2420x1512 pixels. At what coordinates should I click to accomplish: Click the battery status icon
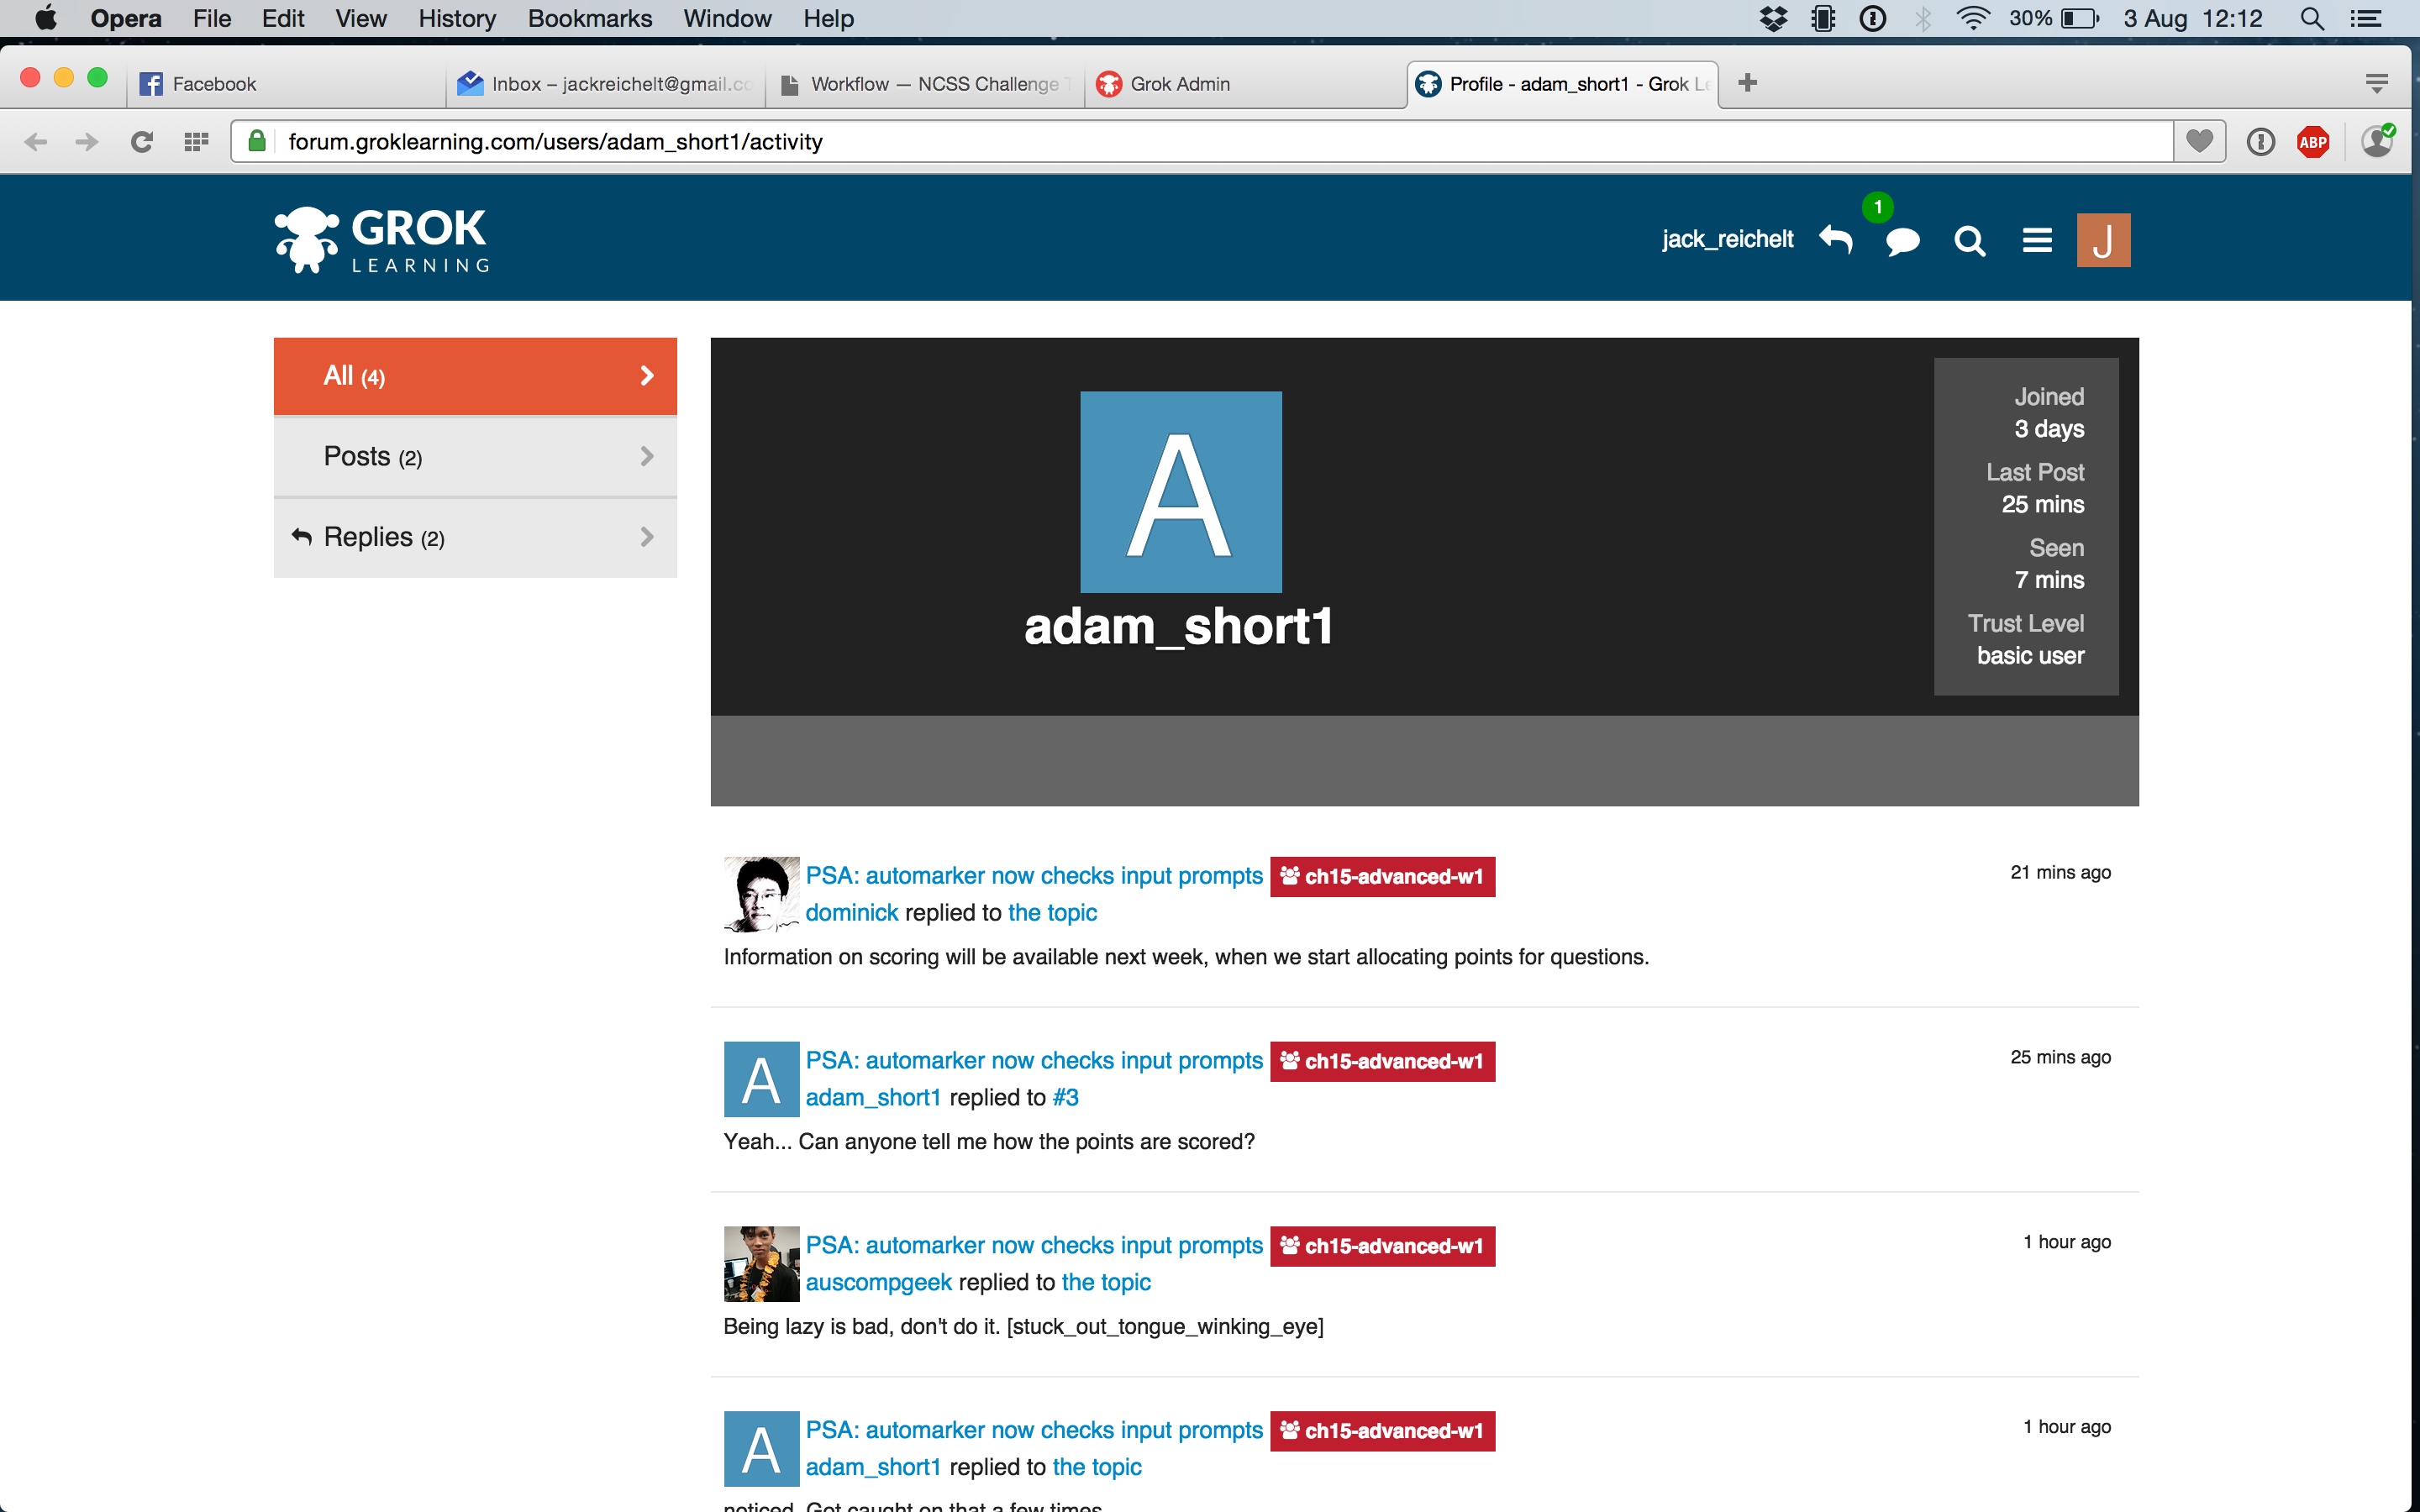[x=2080, y=19]
